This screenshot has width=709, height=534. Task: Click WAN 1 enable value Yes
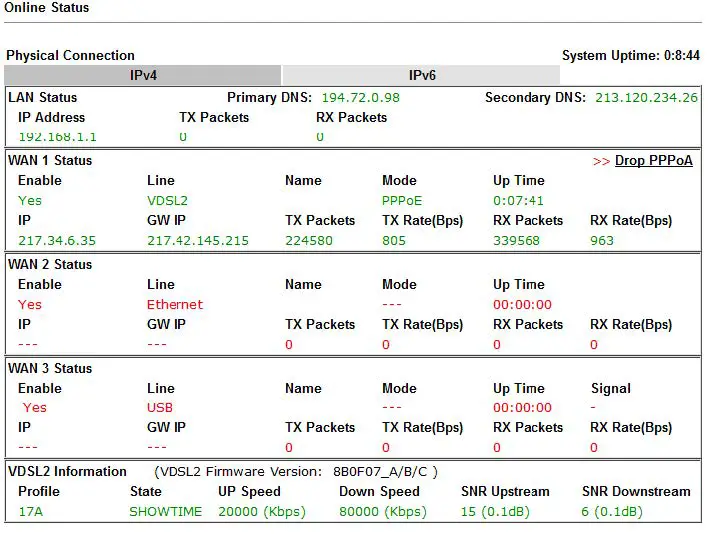point(30,201)
